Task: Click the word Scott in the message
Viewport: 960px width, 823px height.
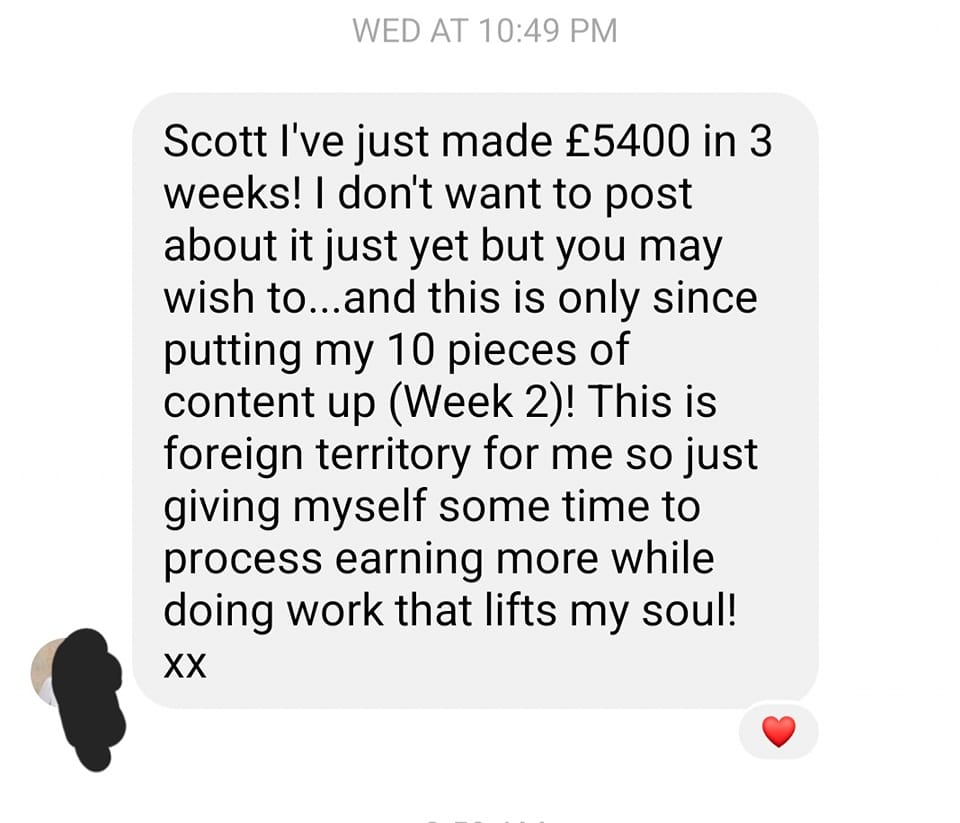Action: pyautogui.click(x=215, y=141)
